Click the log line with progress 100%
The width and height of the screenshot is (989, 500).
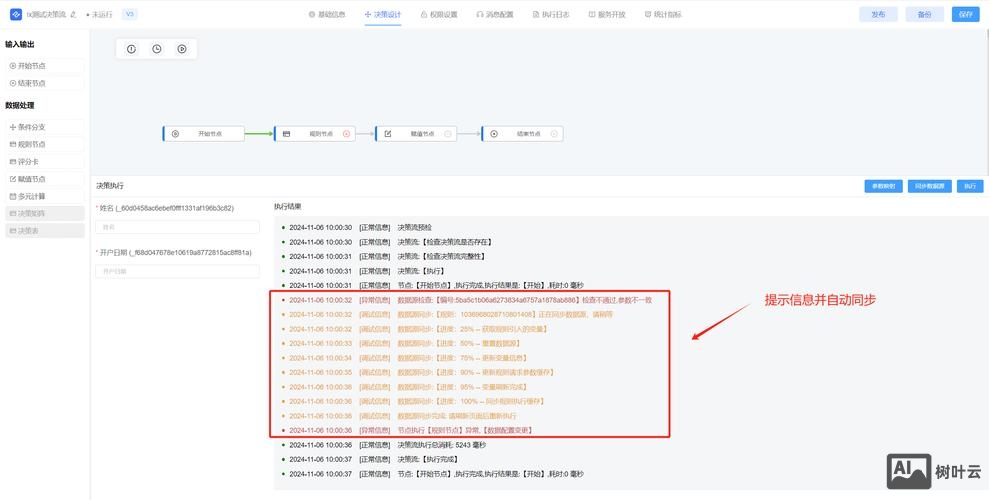[x=413, y=401]
